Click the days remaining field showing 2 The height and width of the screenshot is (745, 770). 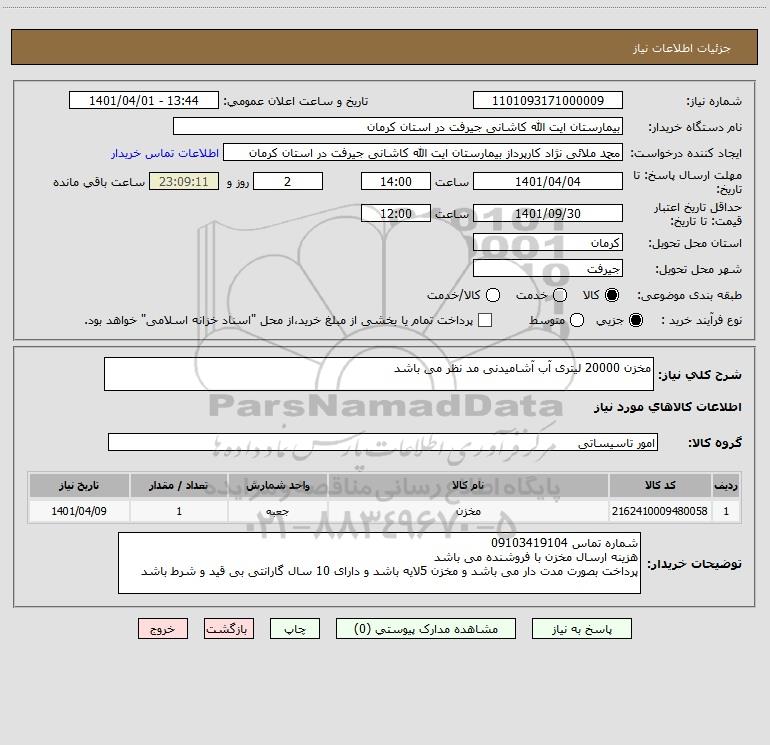click(287, 181)
